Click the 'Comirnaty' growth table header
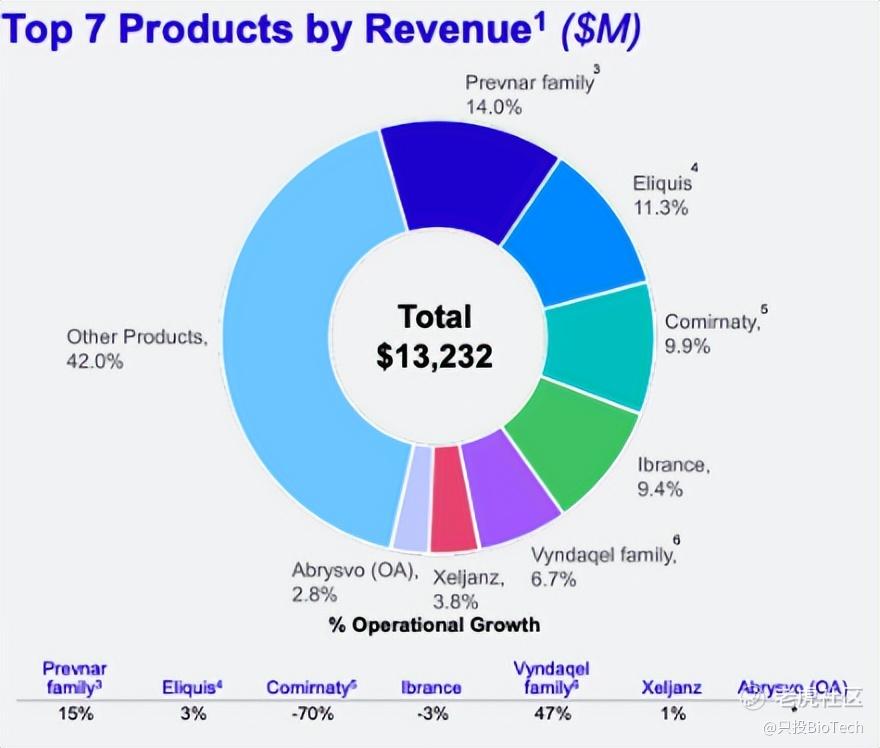880x748 pixels. pos(312,687)
